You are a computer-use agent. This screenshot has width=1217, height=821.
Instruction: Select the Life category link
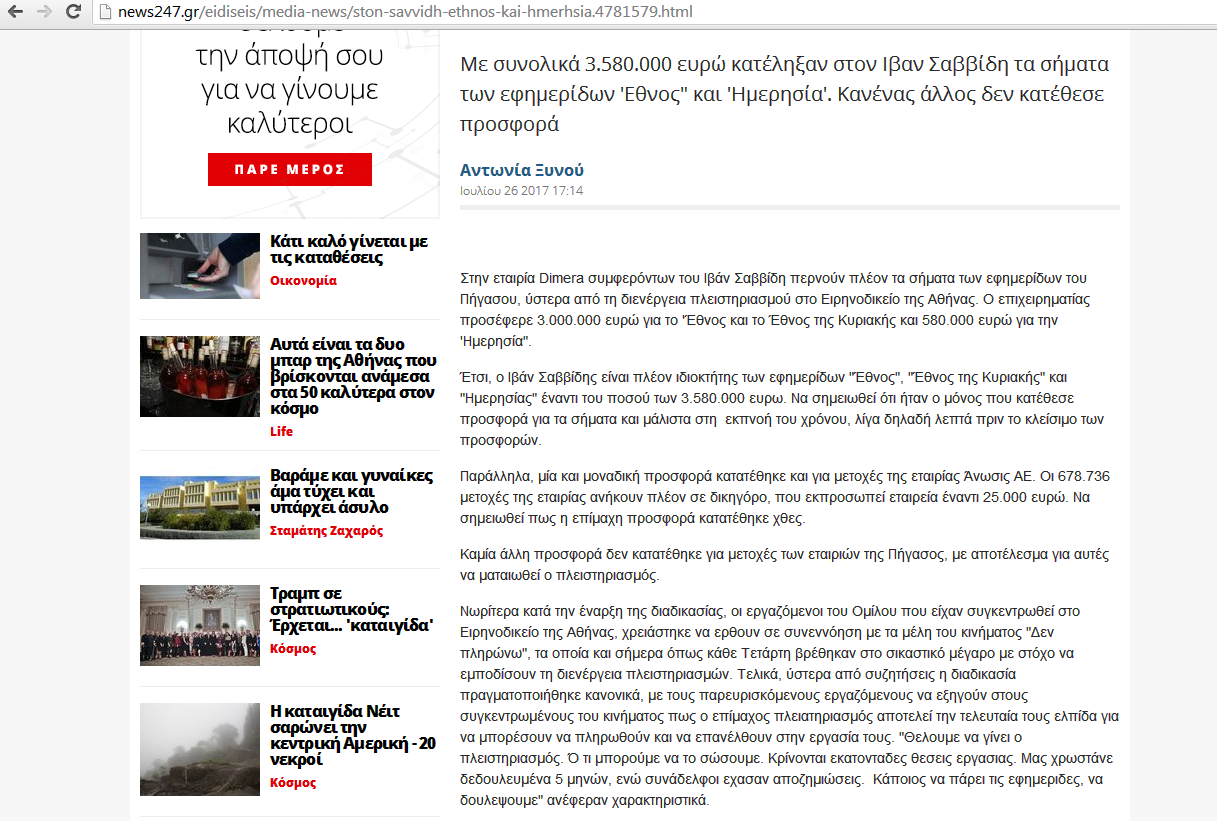[281, 432]
